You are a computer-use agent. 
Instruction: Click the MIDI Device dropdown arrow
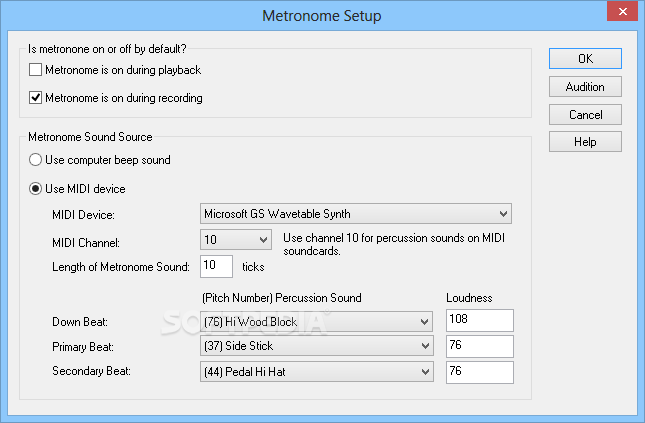click(x=503, y=214)
